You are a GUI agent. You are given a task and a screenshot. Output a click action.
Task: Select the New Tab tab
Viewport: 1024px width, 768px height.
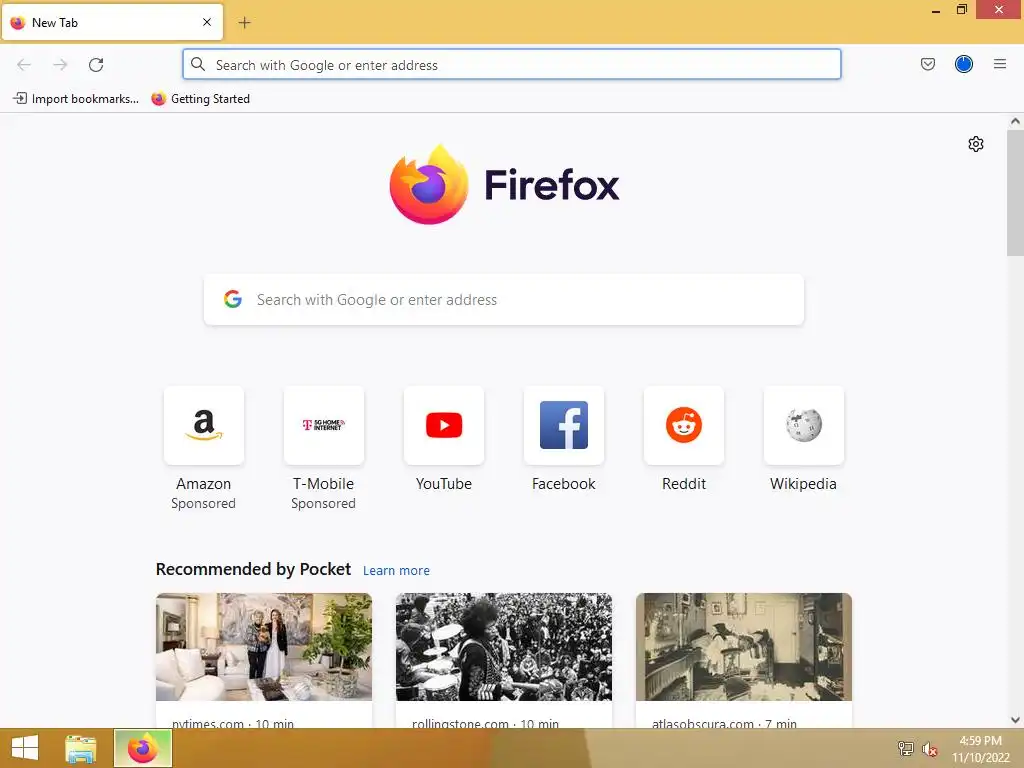(x=112, y=23)
